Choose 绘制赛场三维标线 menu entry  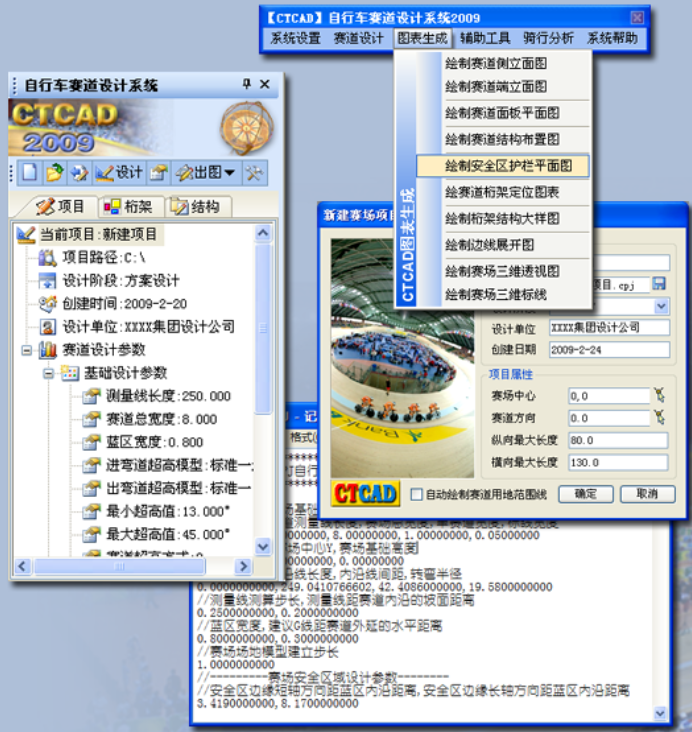(502, 295)
